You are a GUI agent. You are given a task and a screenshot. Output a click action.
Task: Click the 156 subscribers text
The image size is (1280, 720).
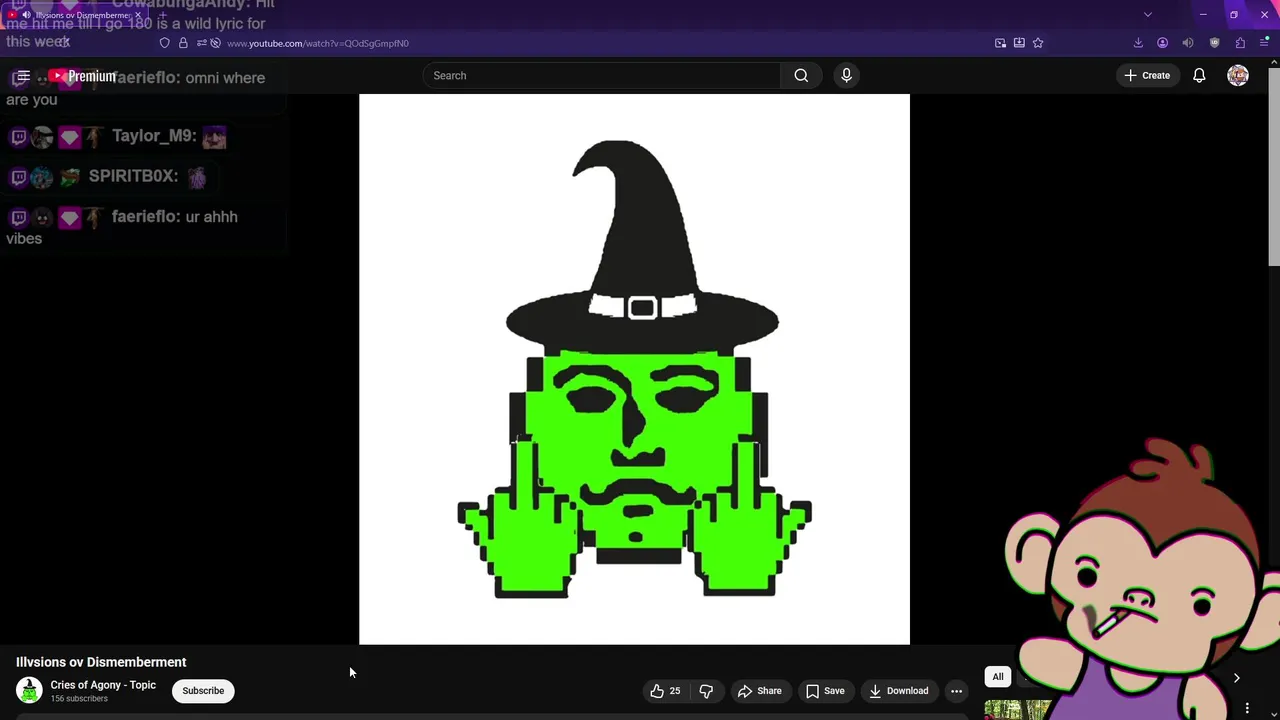coord(79,699)
